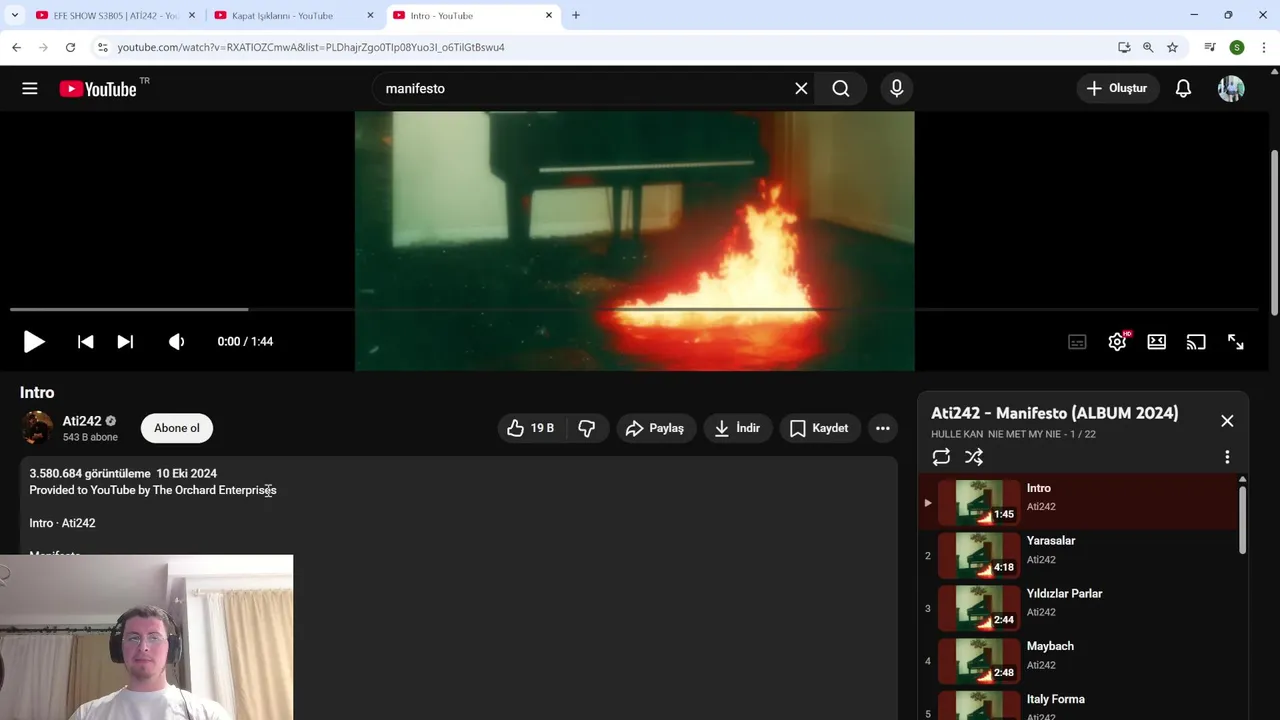Click the playlist panel scrollbar
The image size is (1280, 720).
point(1243,518)
